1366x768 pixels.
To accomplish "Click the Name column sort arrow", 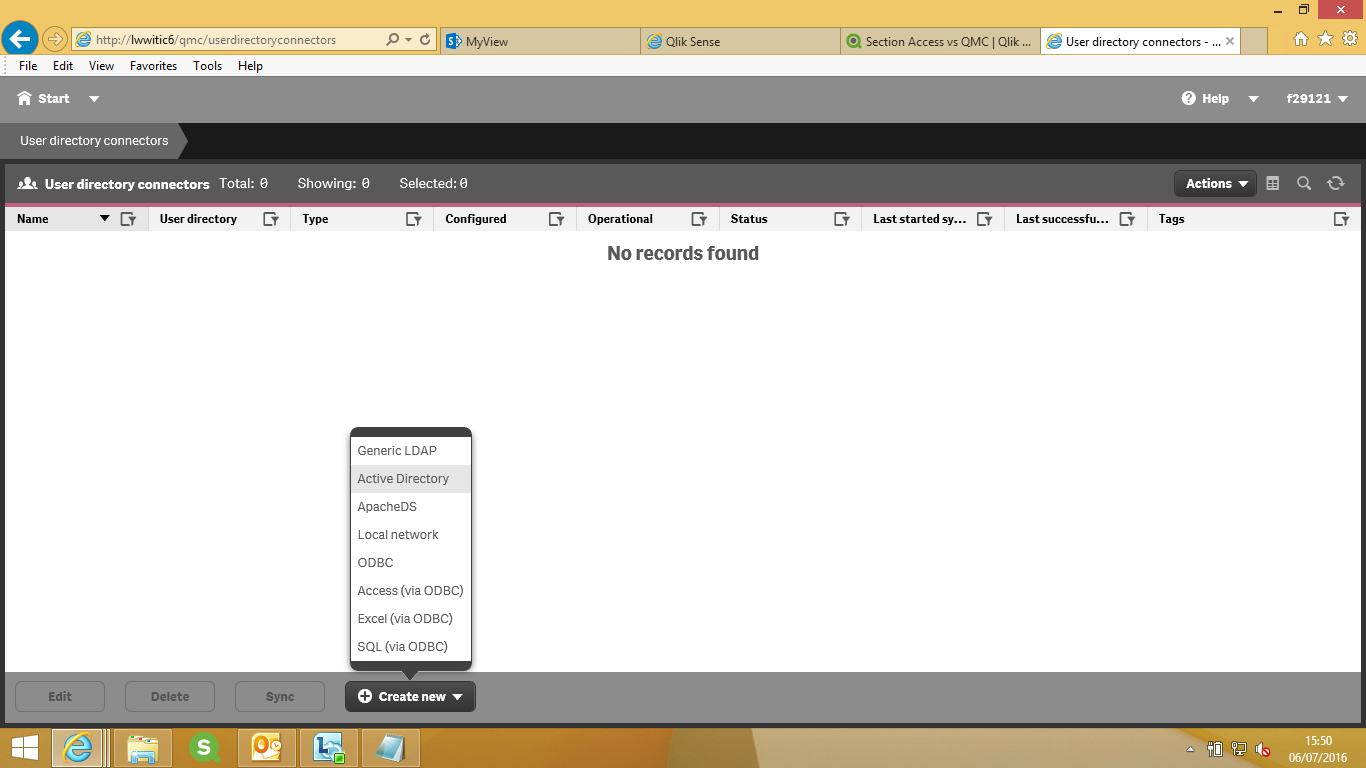I will 105,219.
